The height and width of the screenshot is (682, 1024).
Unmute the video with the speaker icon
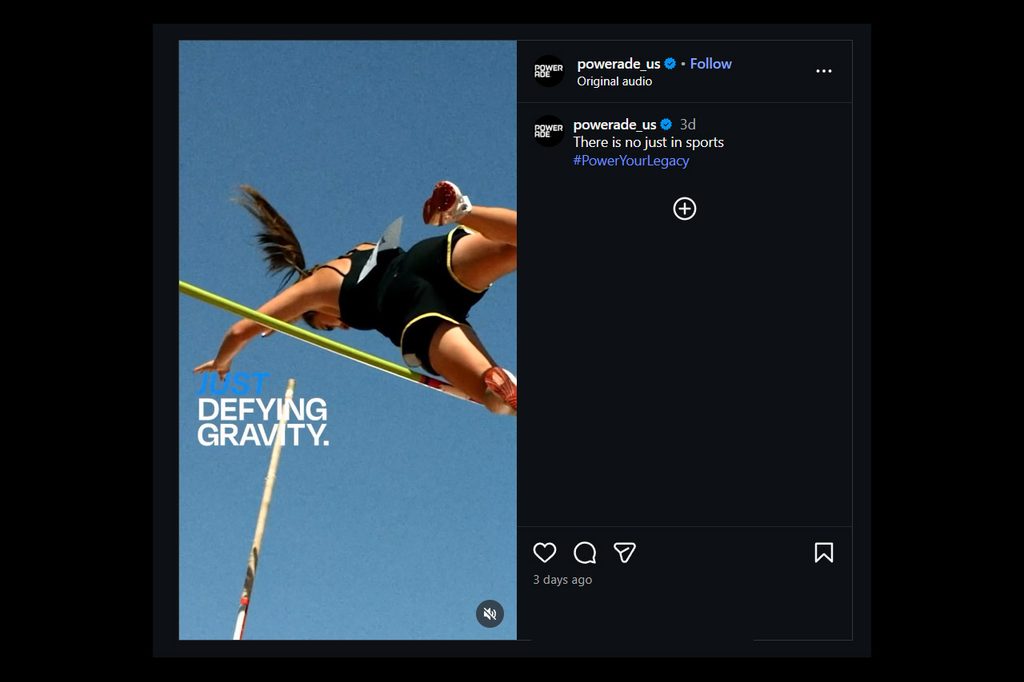pyautogui.click(x=490, y=613)
